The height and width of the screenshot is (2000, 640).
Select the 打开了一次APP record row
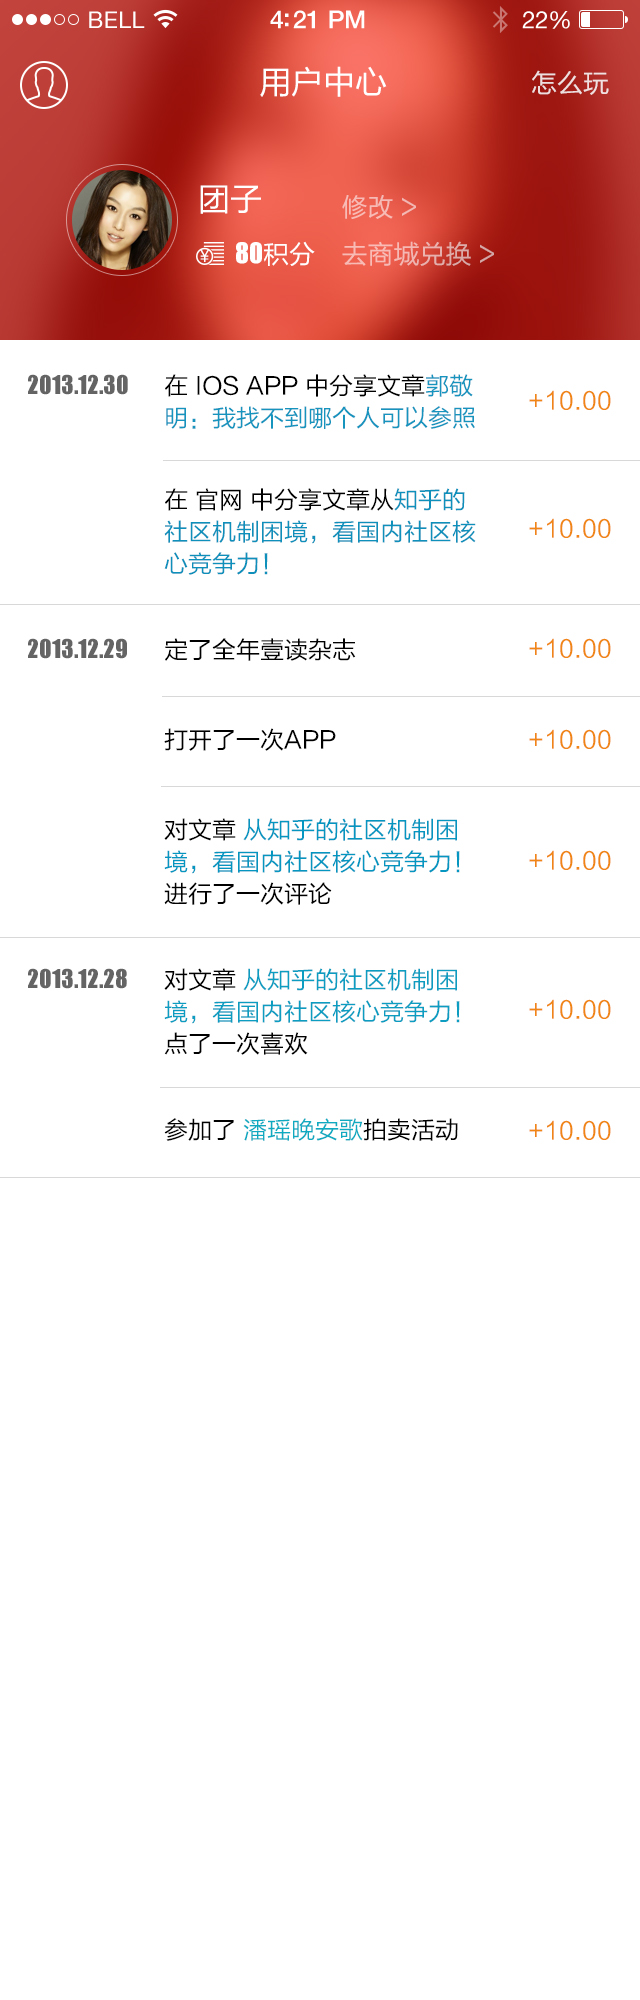400,741
